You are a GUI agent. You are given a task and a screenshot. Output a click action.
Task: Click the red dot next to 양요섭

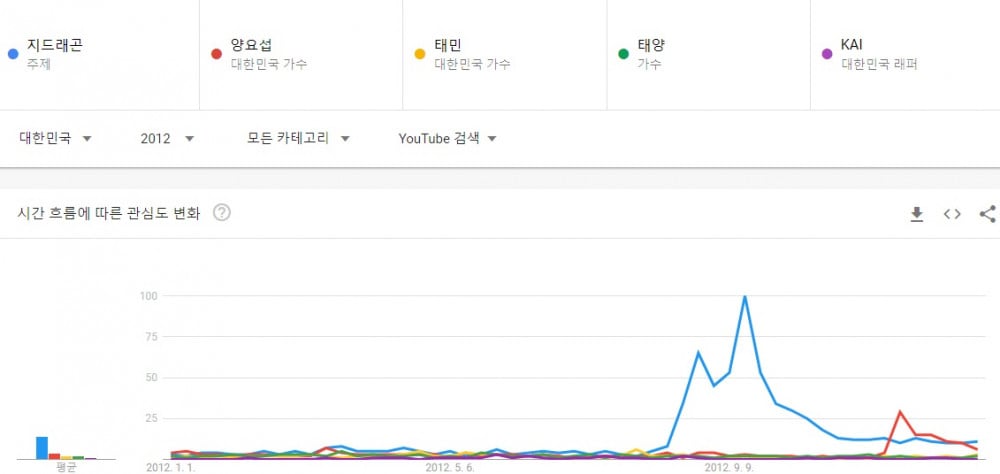216,54
